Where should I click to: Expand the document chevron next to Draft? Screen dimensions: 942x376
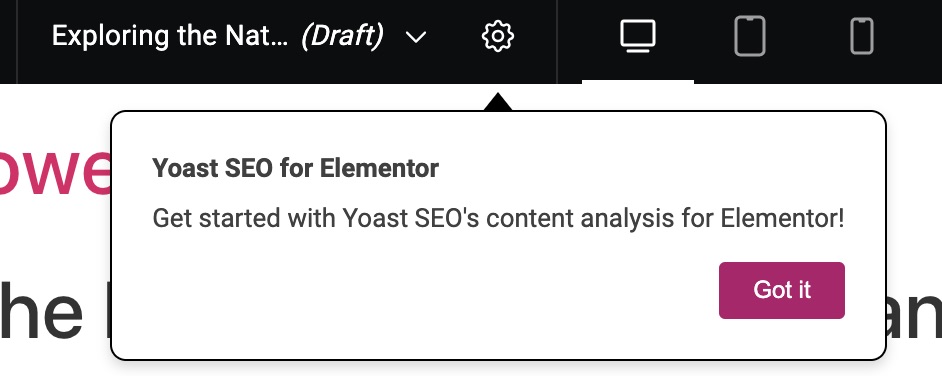click(416, 37)
